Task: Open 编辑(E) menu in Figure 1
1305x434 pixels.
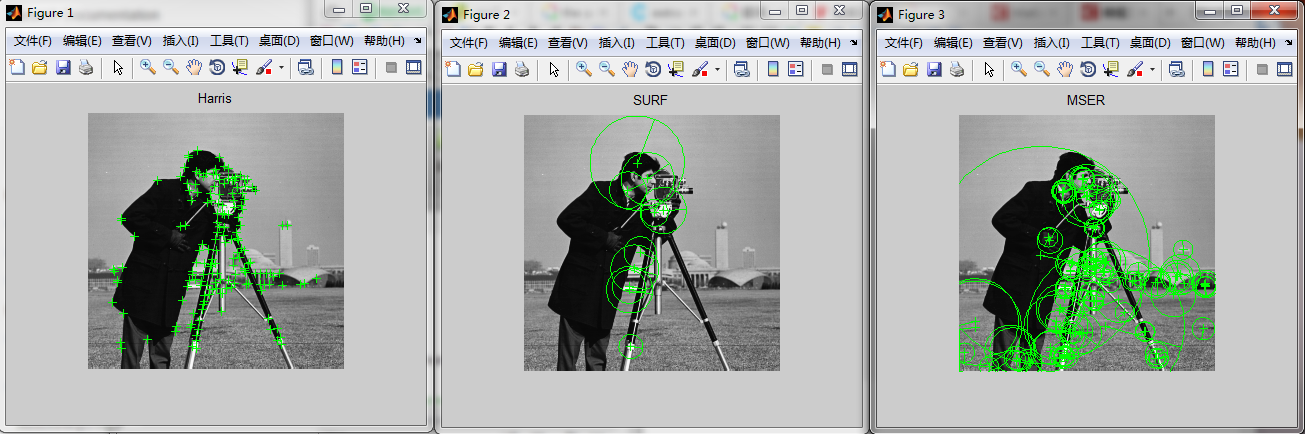Action: pyautogui.click(x=82, y=41)
